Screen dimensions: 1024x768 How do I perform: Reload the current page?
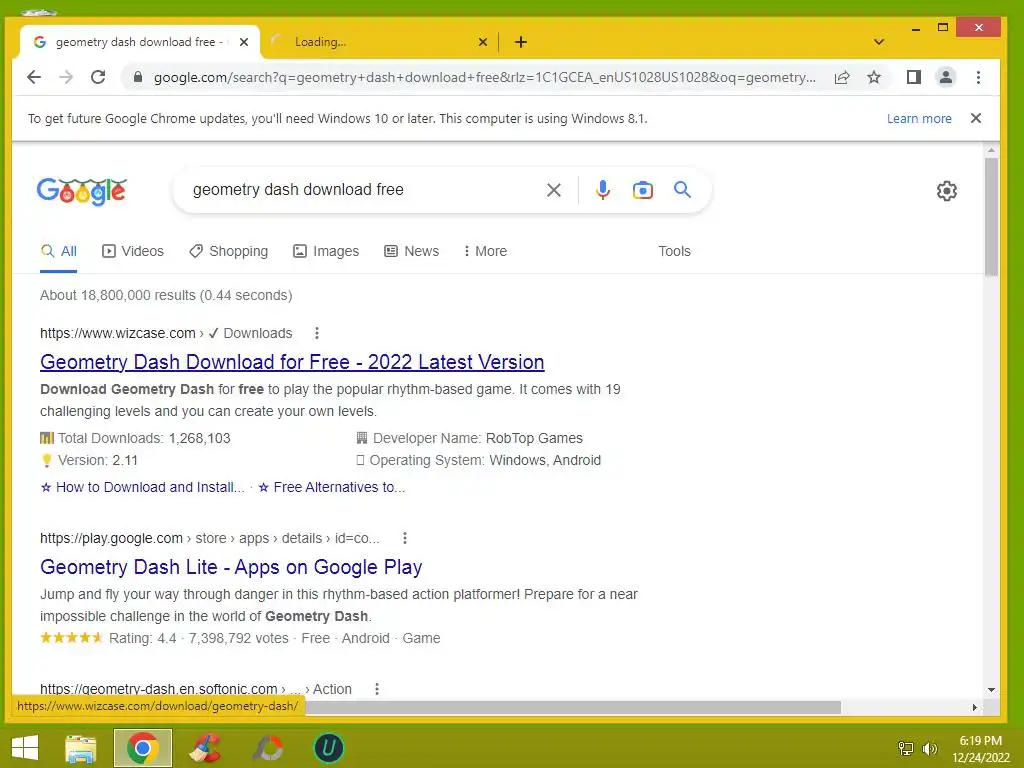click(98, 77)
